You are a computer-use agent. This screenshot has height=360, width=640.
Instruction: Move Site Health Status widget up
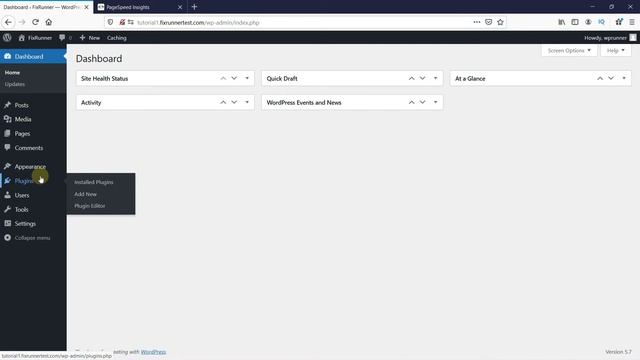point(223,78)
